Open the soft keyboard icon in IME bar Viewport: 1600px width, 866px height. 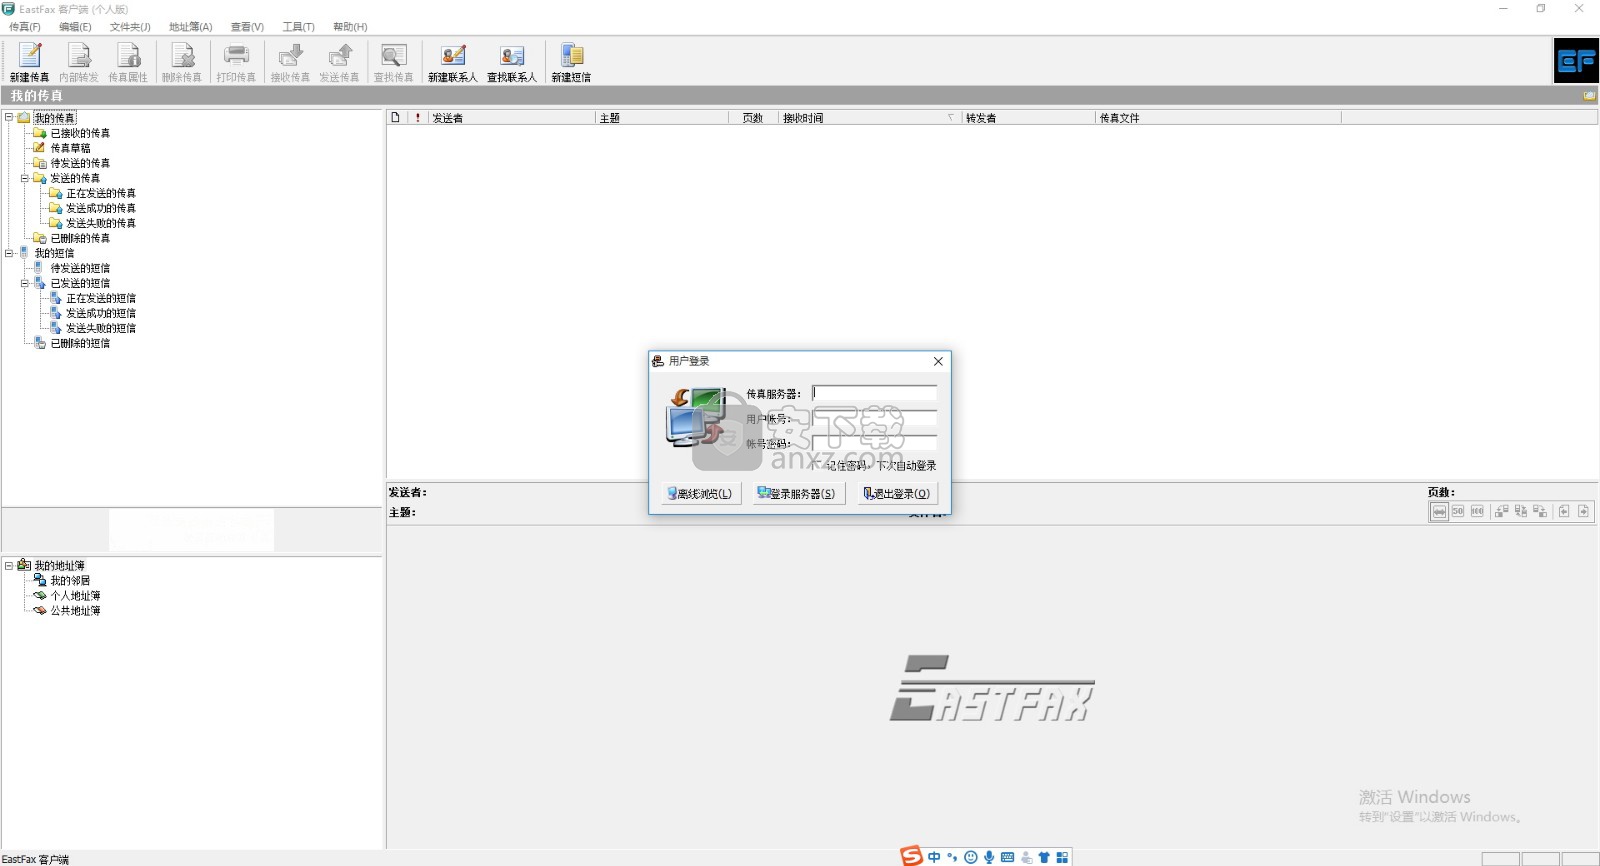1007,857
